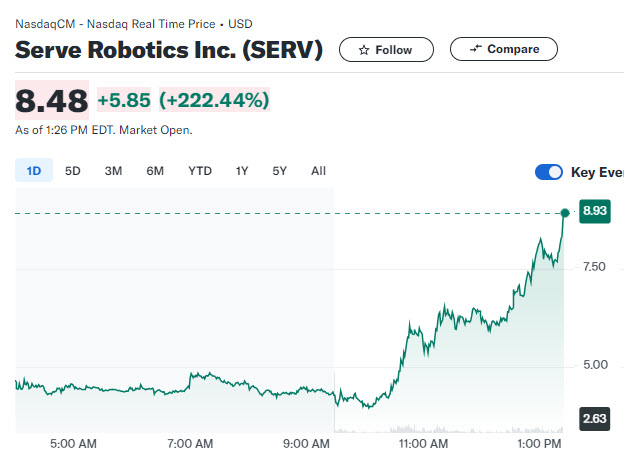624x467 pixels.
Task: Switch to the 3M chart range
Action: point(113,171)
